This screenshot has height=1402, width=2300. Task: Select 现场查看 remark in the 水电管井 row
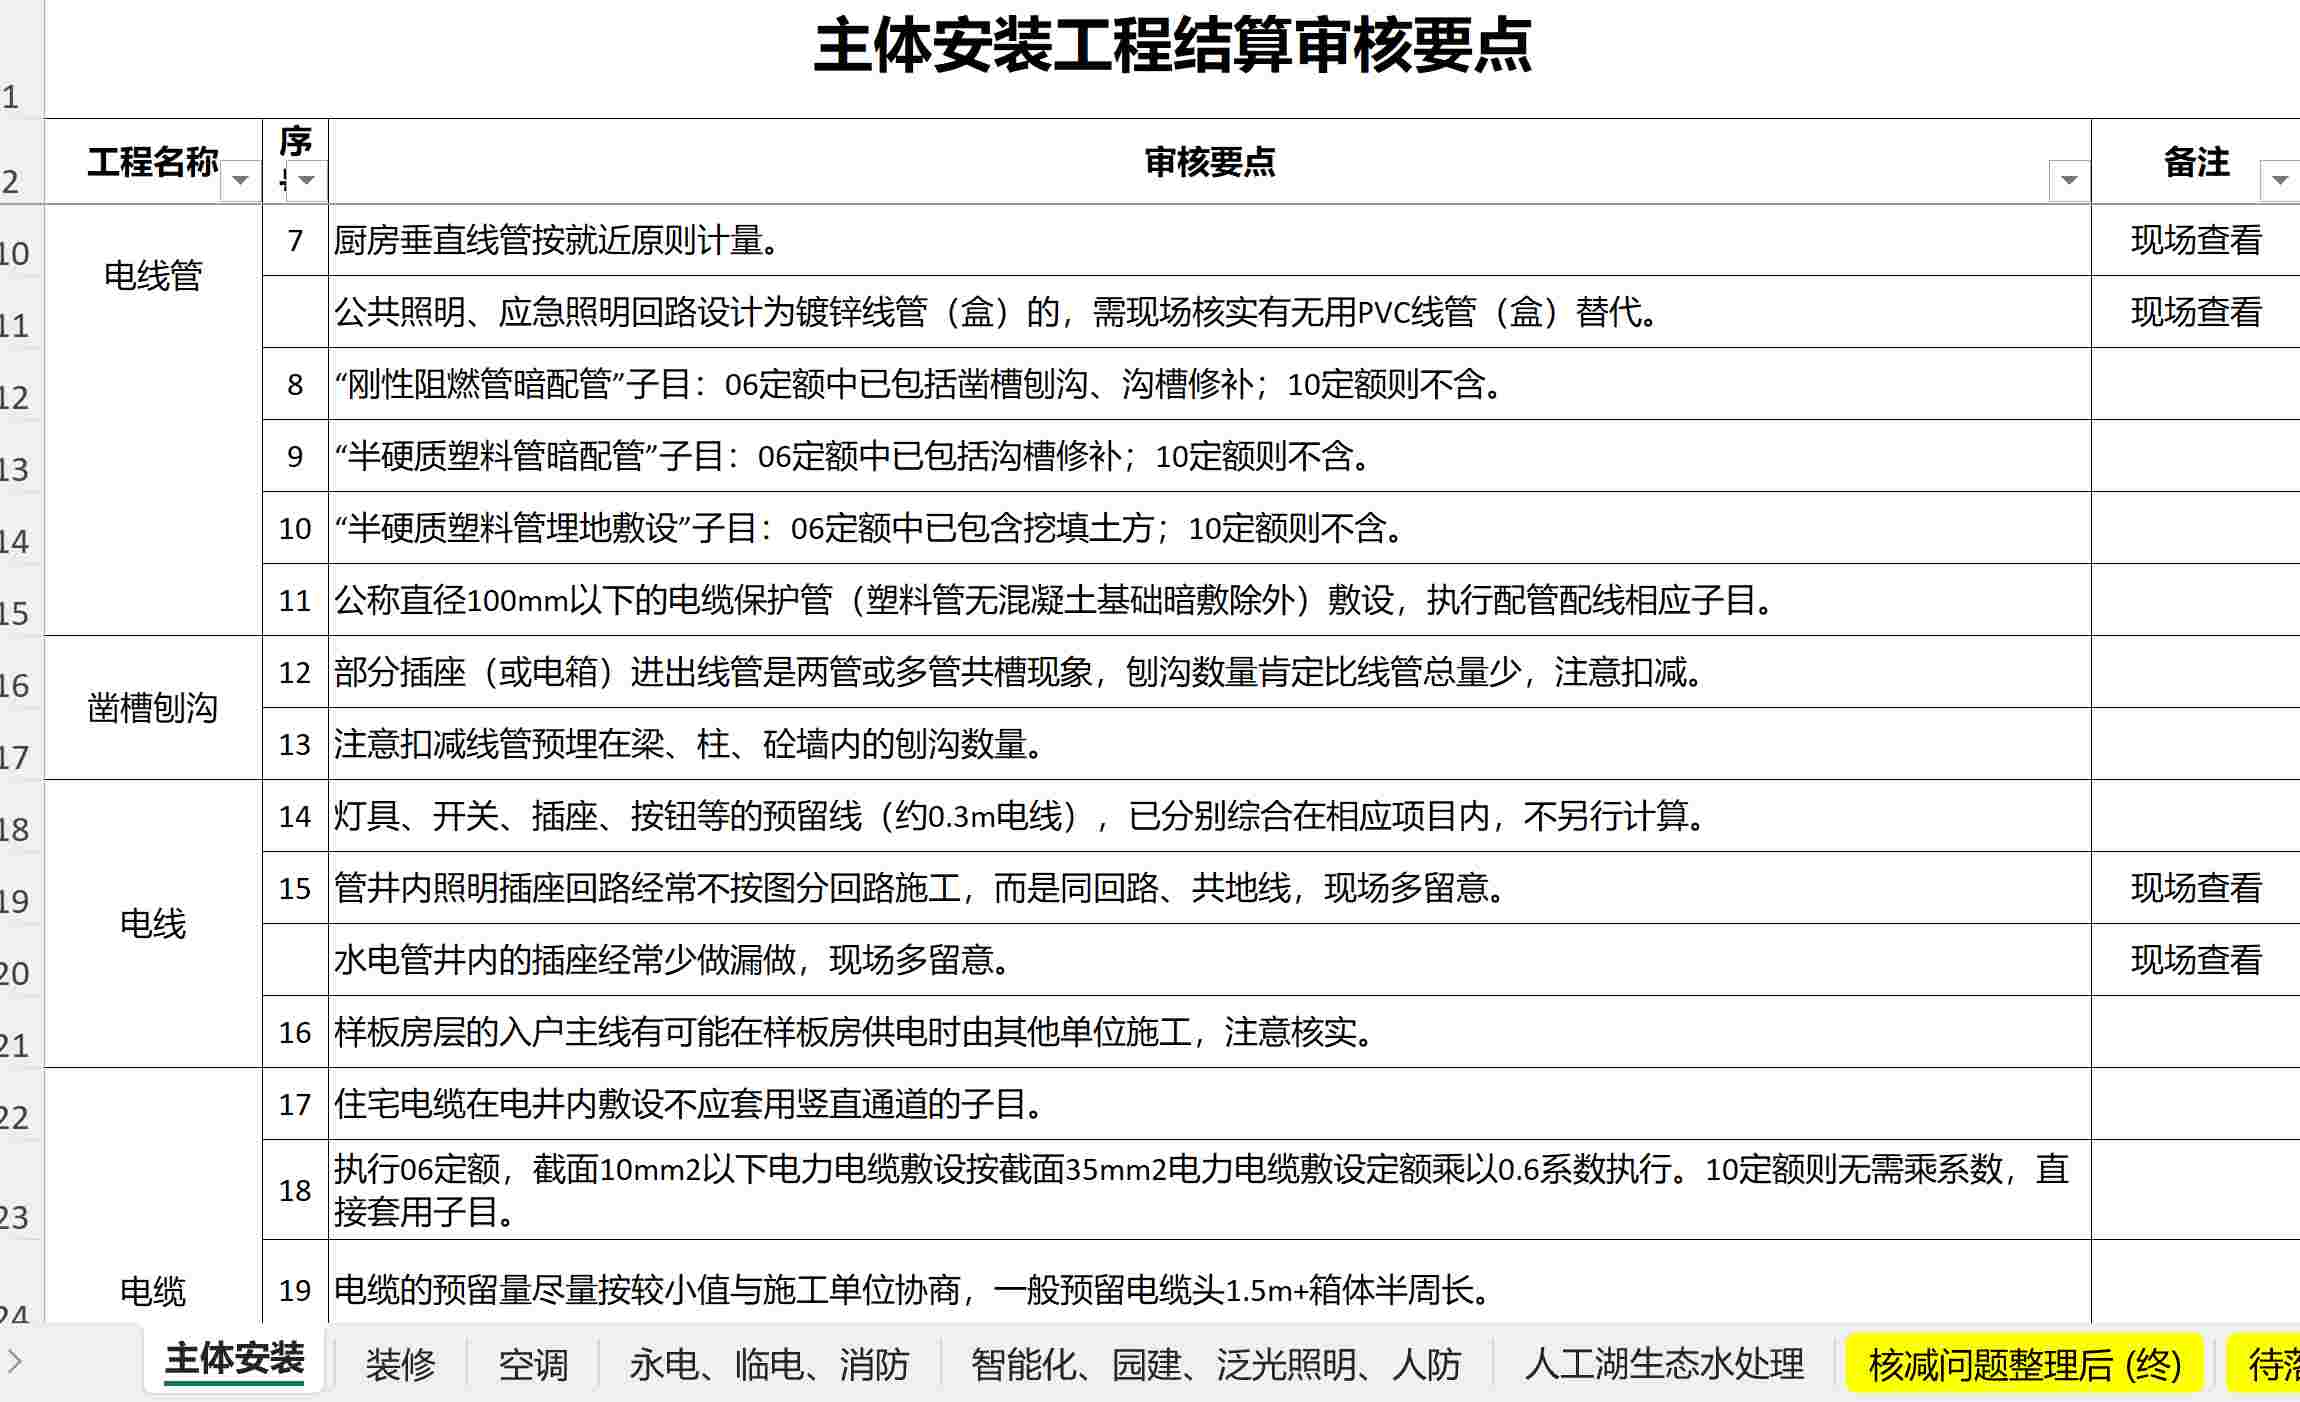[2196, 960]
